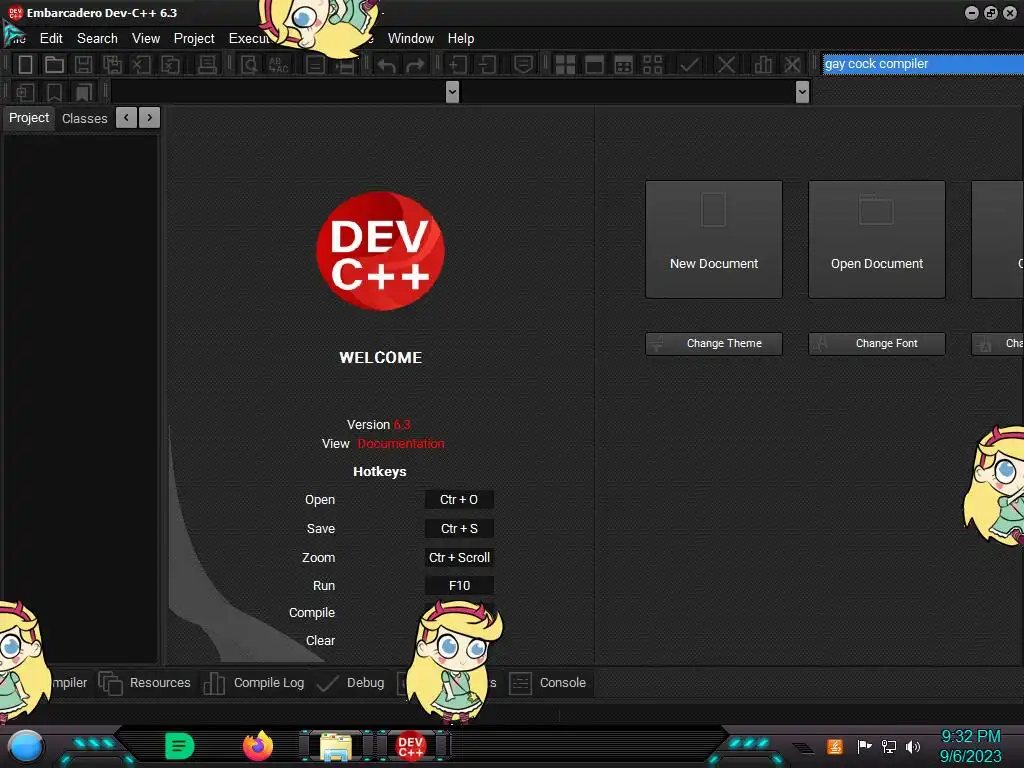The image size is (1024, 768).
Task: Click the Undo arrow icon
Action: pyautogui.click(x=386, y=65)
